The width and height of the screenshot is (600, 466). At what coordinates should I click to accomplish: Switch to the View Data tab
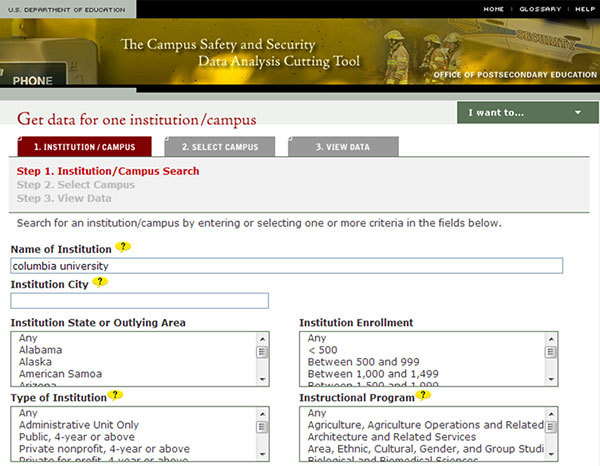[x=343, y=147]
